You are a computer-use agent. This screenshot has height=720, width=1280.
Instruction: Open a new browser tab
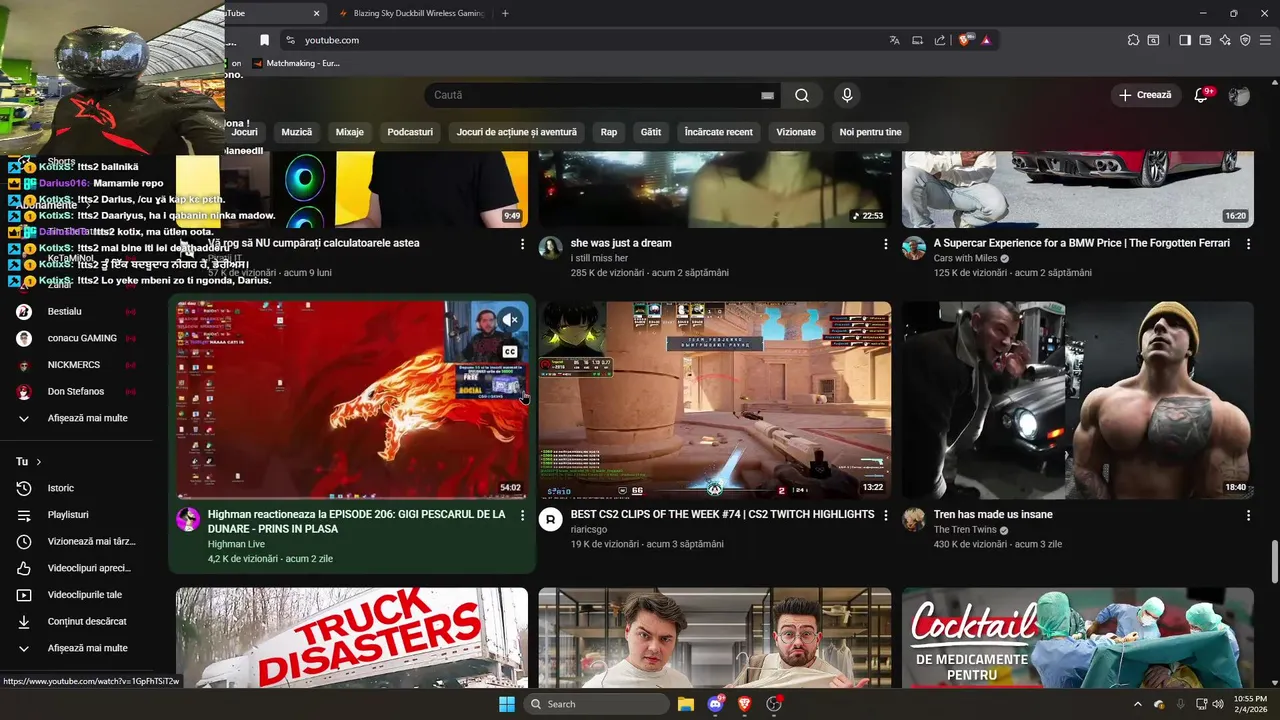coord(505,13)
